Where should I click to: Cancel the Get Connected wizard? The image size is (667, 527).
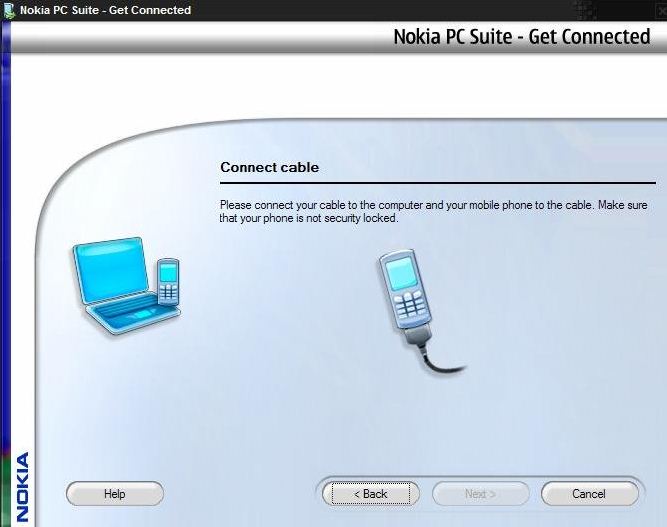(590, 494)
